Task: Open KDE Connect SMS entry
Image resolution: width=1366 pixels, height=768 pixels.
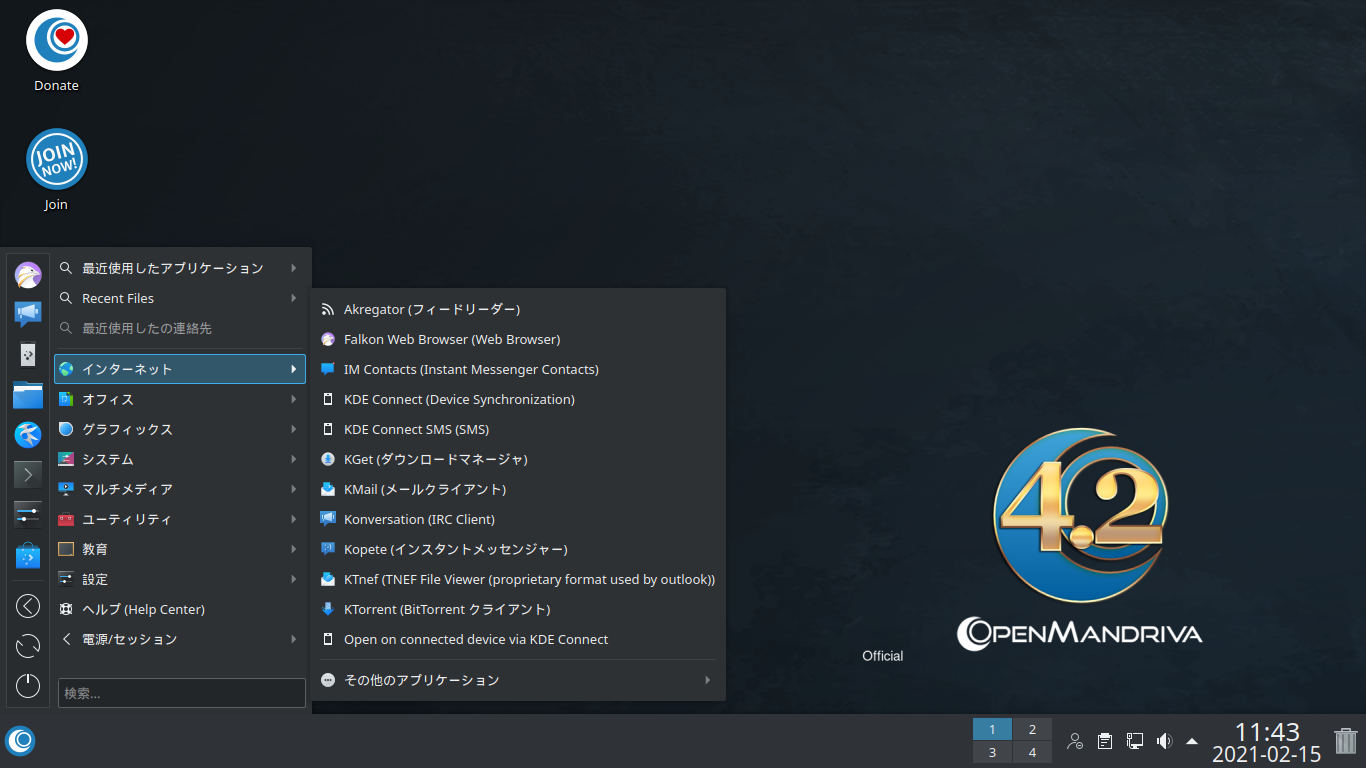Action: pyautogui.click(x=518, y=429)
